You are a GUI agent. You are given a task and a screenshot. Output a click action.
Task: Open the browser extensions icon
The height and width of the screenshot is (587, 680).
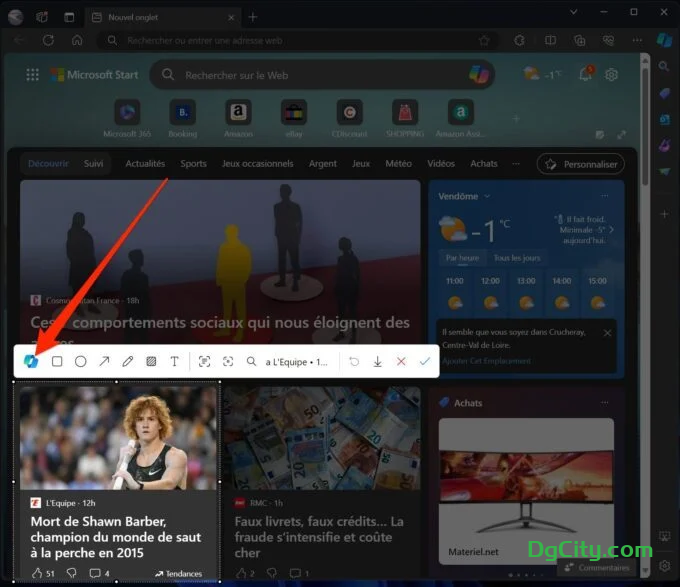519,41
